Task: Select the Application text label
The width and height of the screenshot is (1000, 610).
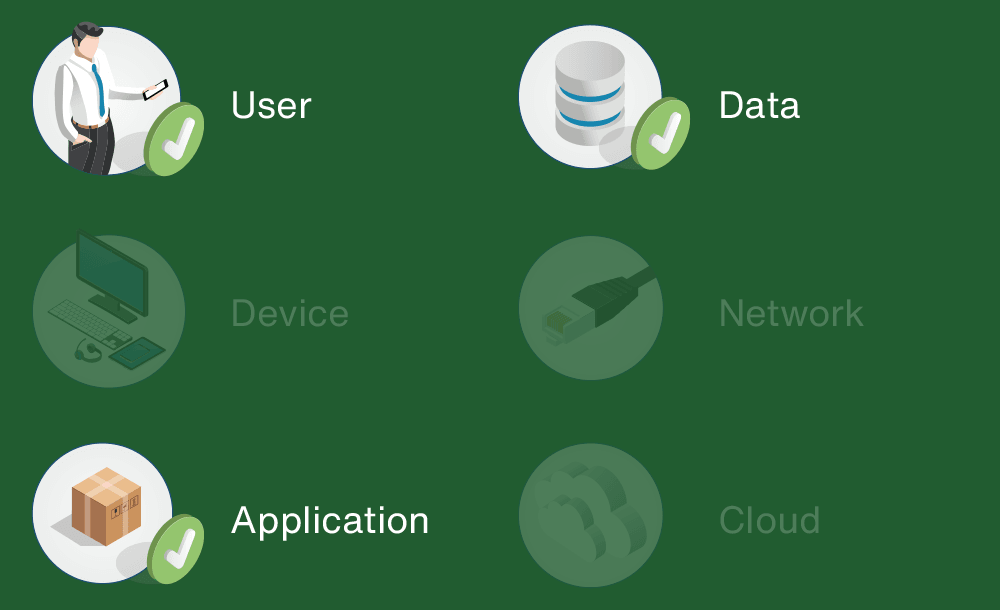Action: pyautogui.click(x=330, y=522)
